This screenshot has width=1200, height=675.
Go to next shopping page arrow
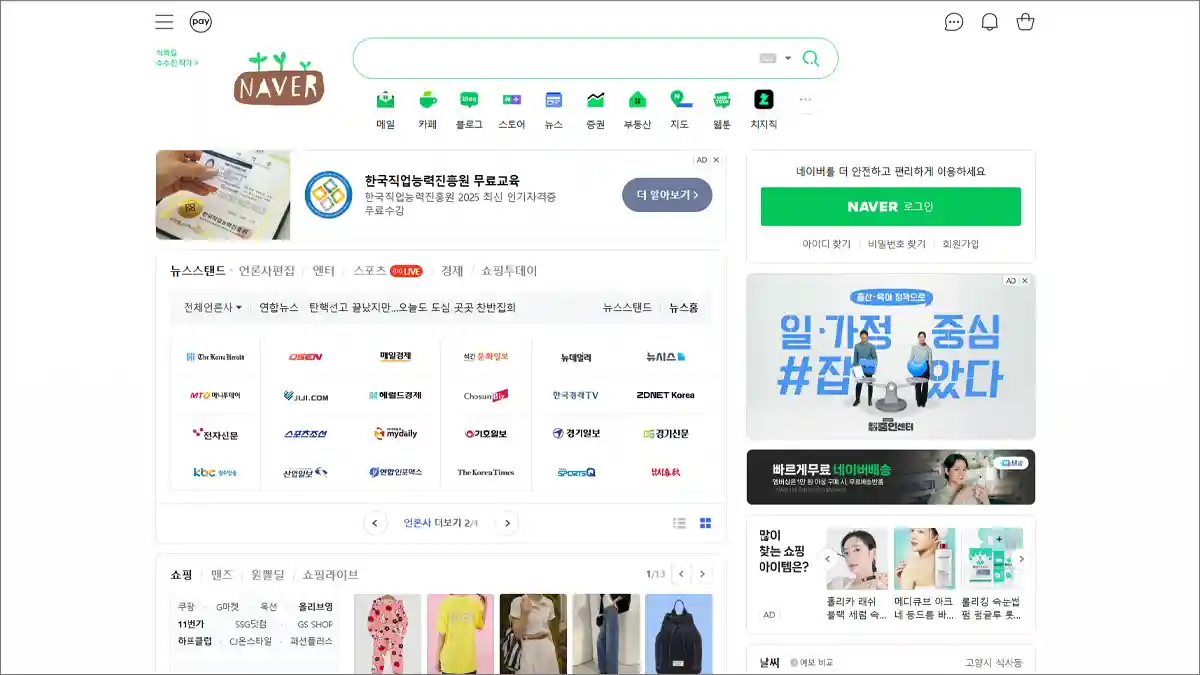point(703,574)
